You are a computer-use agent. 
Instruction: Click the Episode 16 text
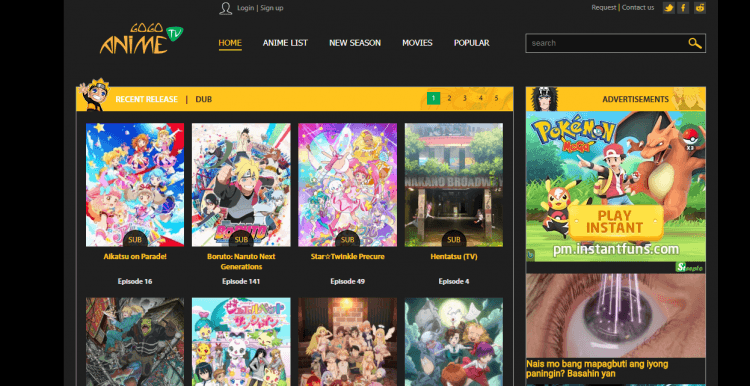[135, 282]
